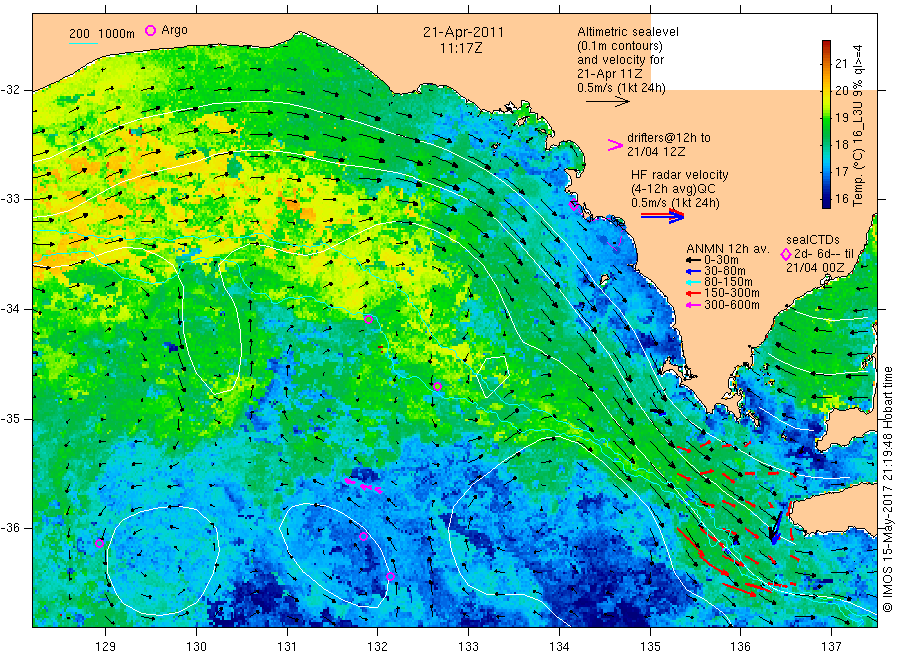900x660 pixels.
Task: Click the time label 11:17Z
Action: (461, 48)
